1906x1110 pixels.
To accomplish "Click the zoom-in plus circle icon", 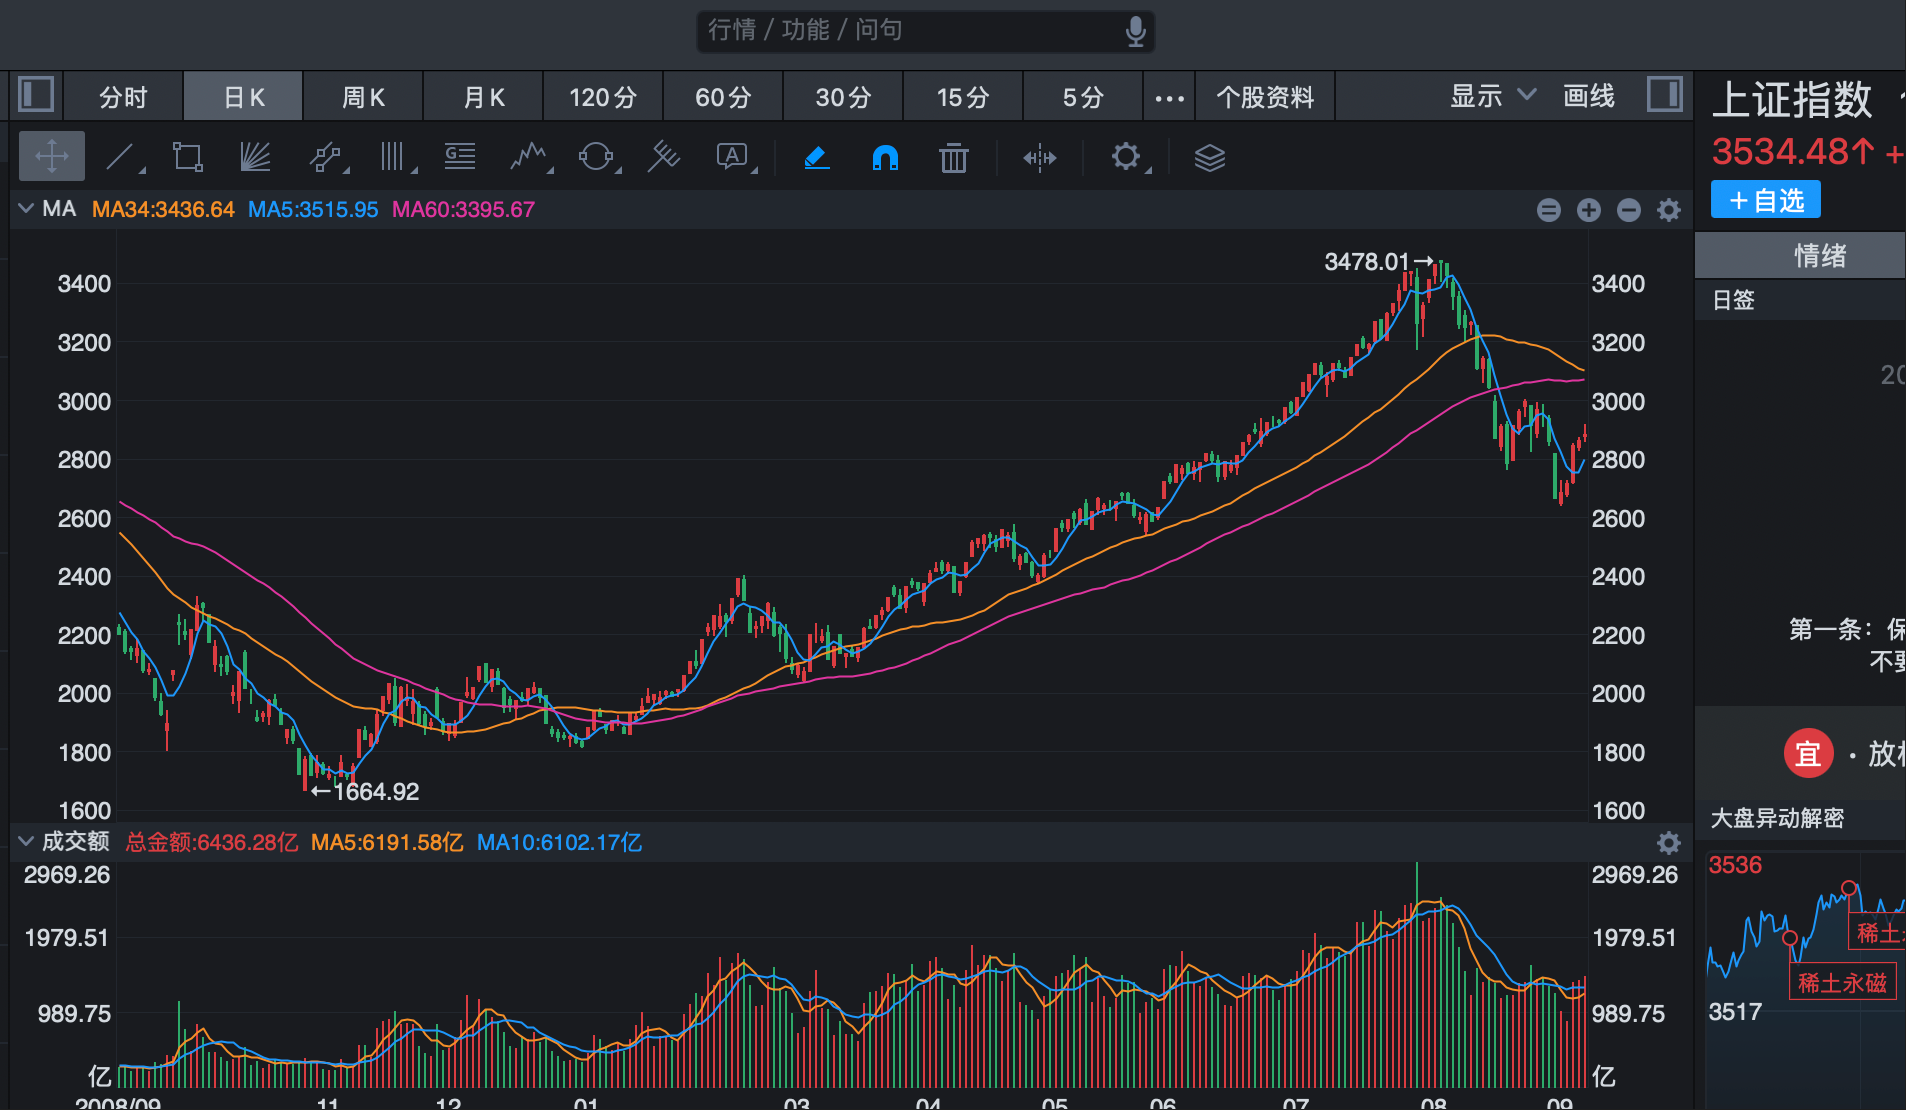I will coord(1589,209).
